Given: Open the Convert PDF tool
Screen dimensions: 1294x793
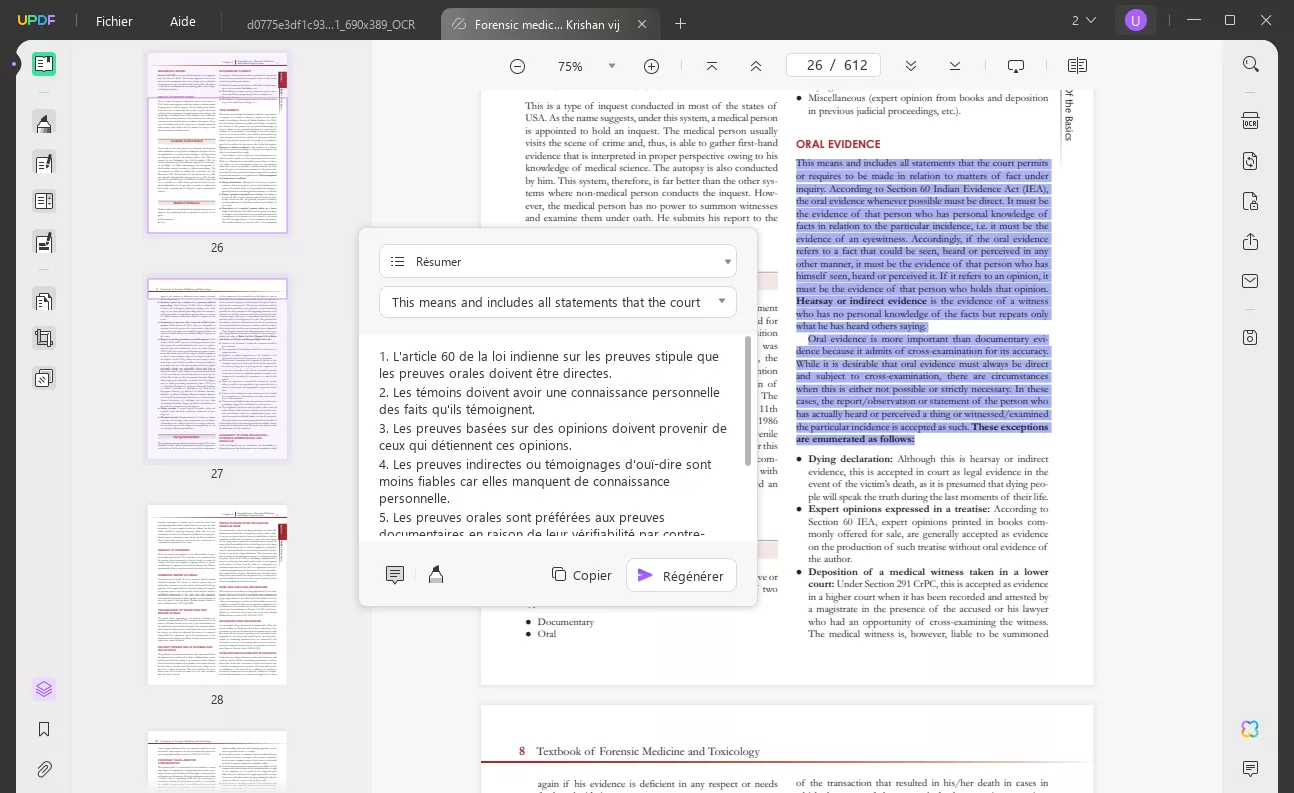Looking at the screenshot, I should point(1250,161).
